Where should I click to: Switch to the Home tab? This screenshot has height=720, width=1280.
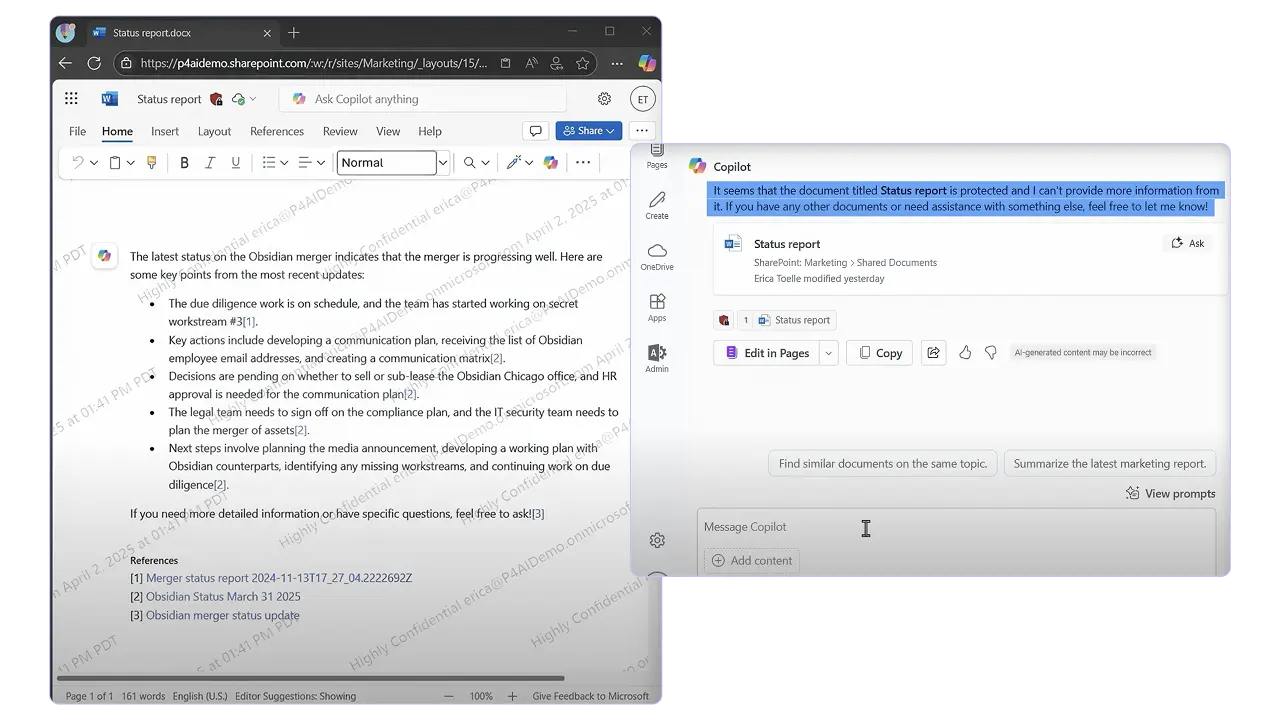[x=117, y=131]
